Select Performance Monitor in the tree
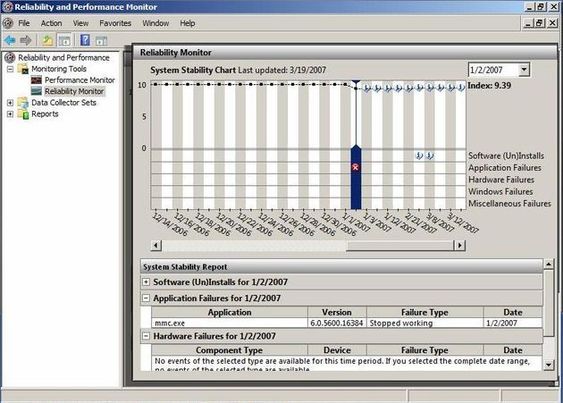 pyautogui.click(x=79, y=80)
